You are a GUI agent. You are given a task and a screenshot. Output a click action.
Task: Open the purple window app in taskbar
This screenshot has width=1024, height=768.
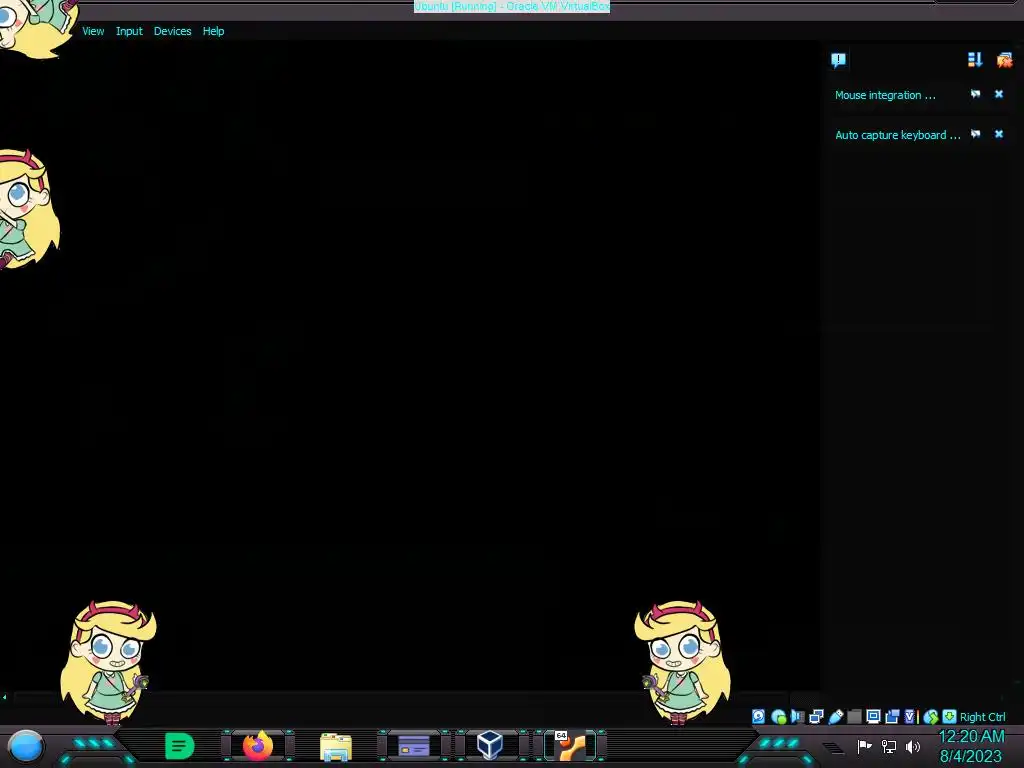(414, 746)
